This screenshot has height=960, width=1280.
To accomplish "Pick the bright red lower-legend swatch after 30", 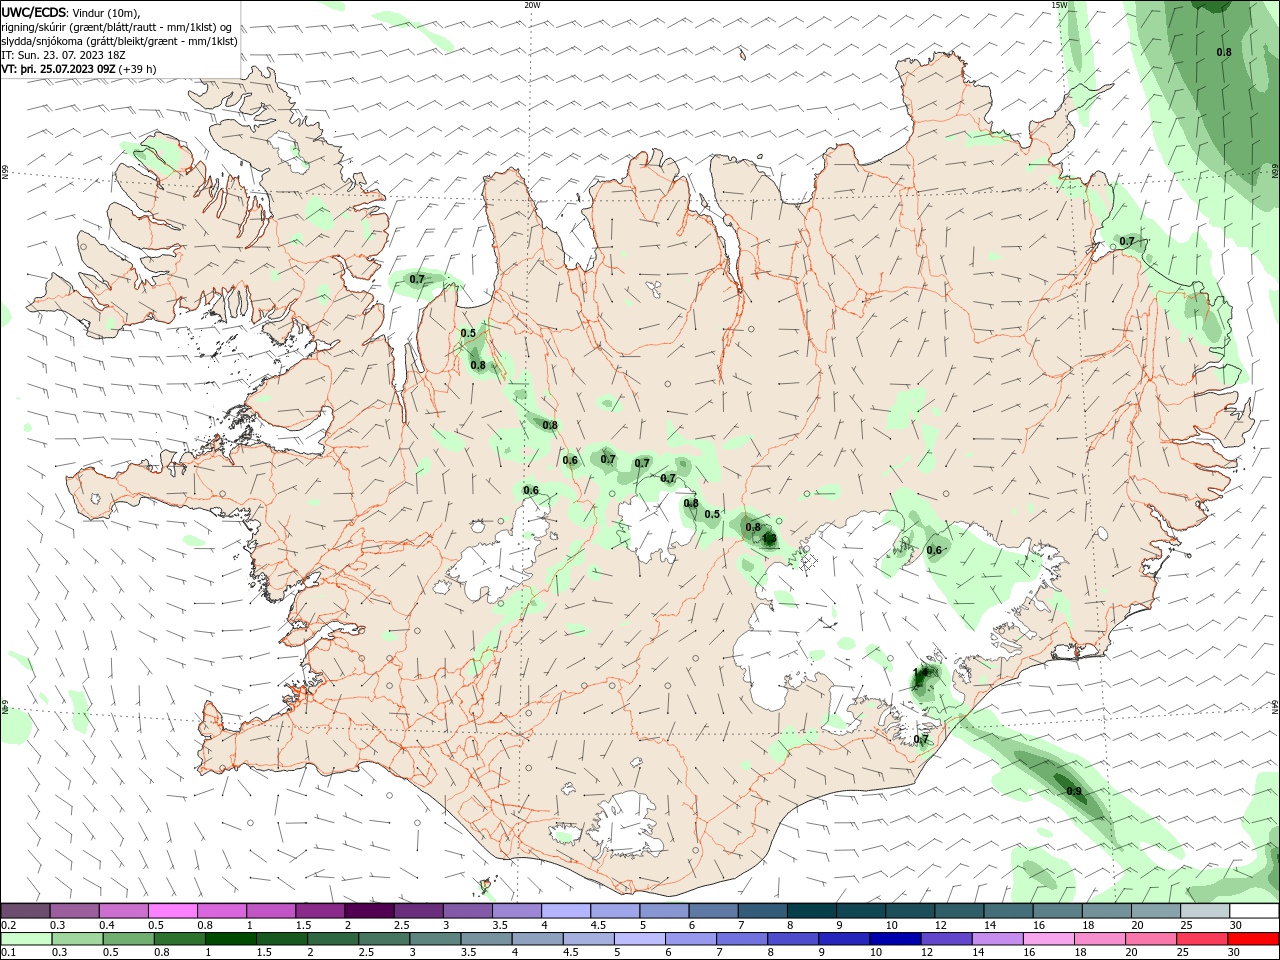I will click(x=1252, y=939).
